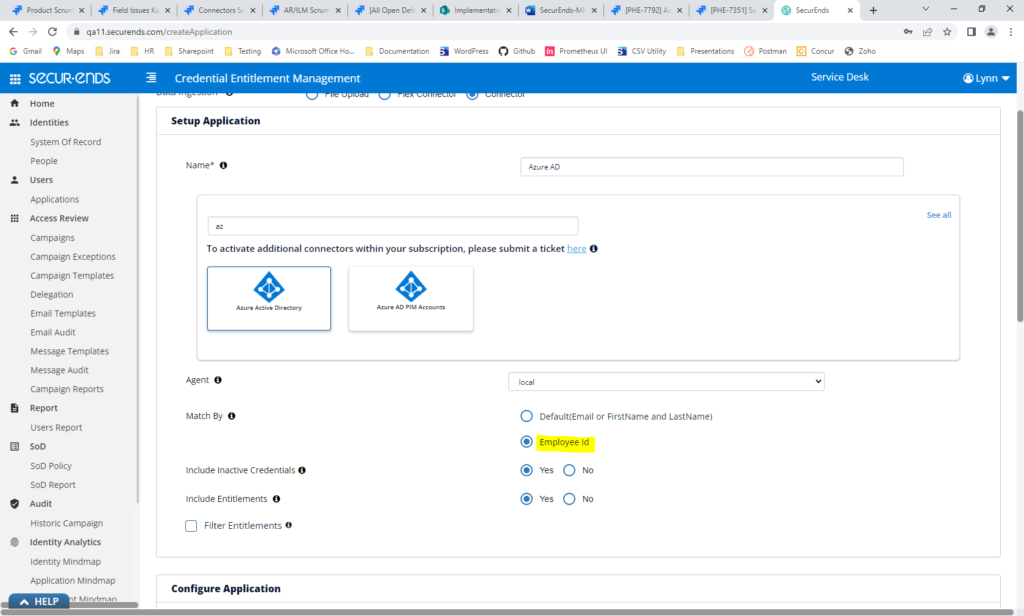Check the Filter Entitlements checkbox
This screenshot has height=616, width=1024.
tap(191, 526)
